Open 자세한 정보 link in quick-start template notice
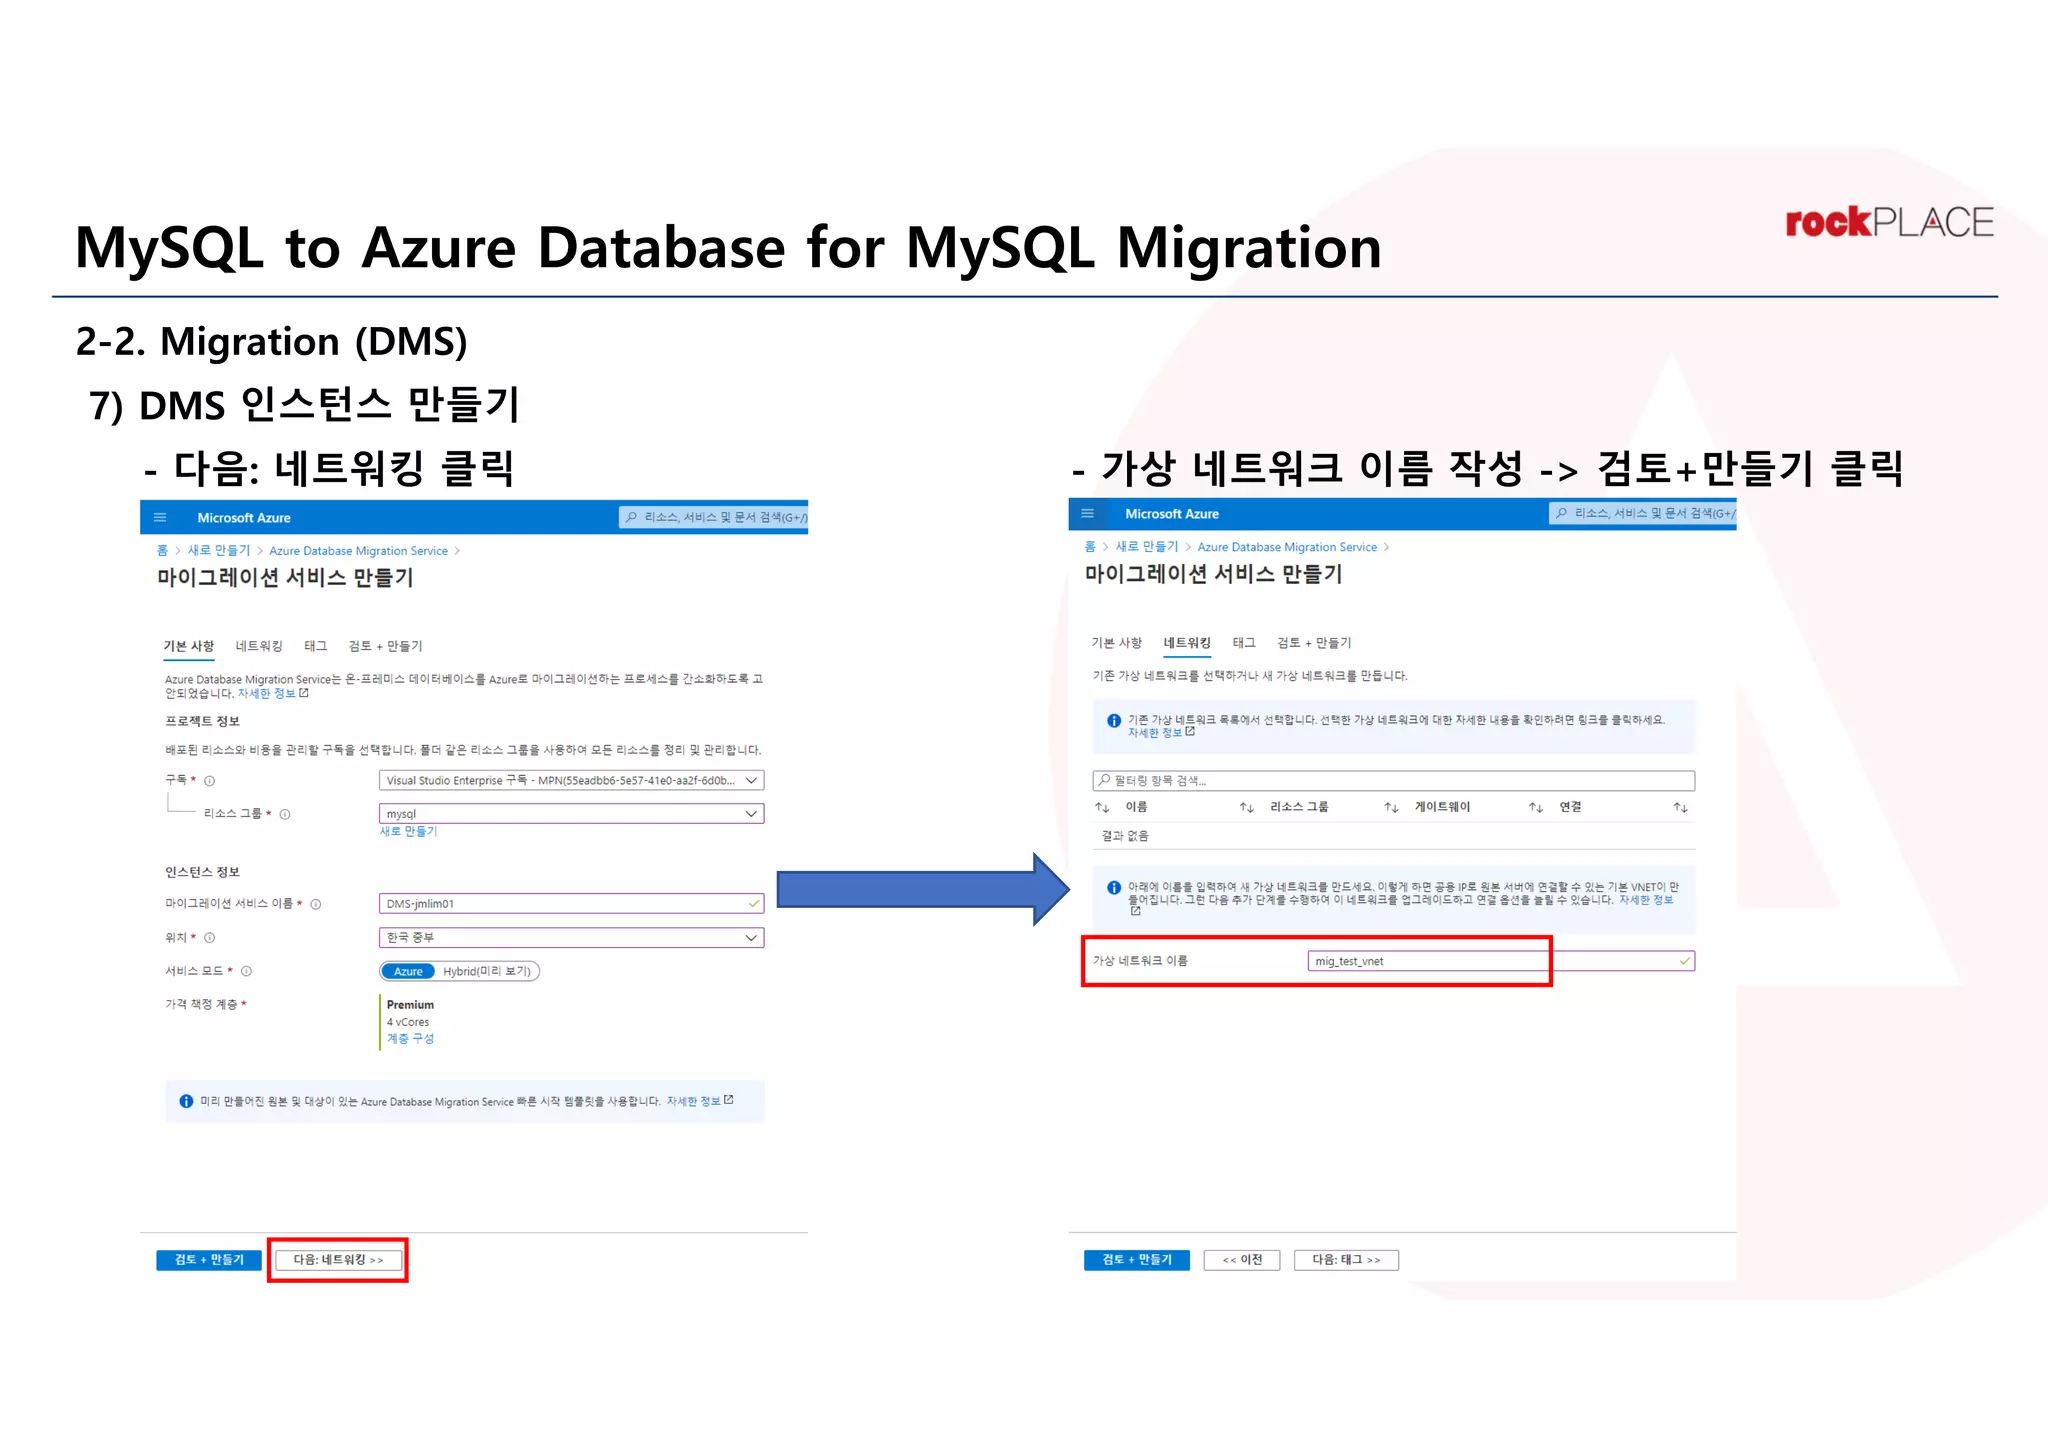The image size is (2048, 1447). pos(699,1101)
